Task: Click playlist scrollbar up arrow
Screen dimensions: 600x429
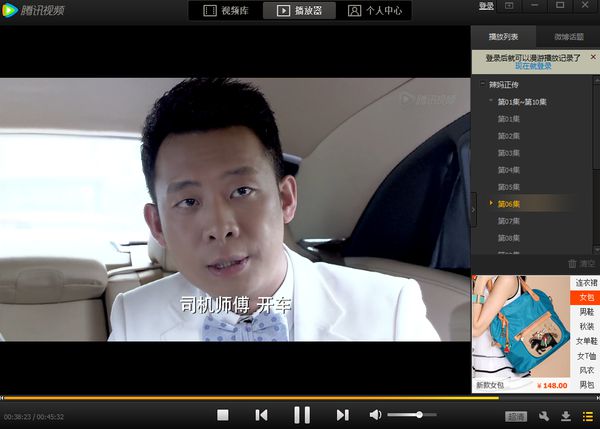Action: coord(597,80)
